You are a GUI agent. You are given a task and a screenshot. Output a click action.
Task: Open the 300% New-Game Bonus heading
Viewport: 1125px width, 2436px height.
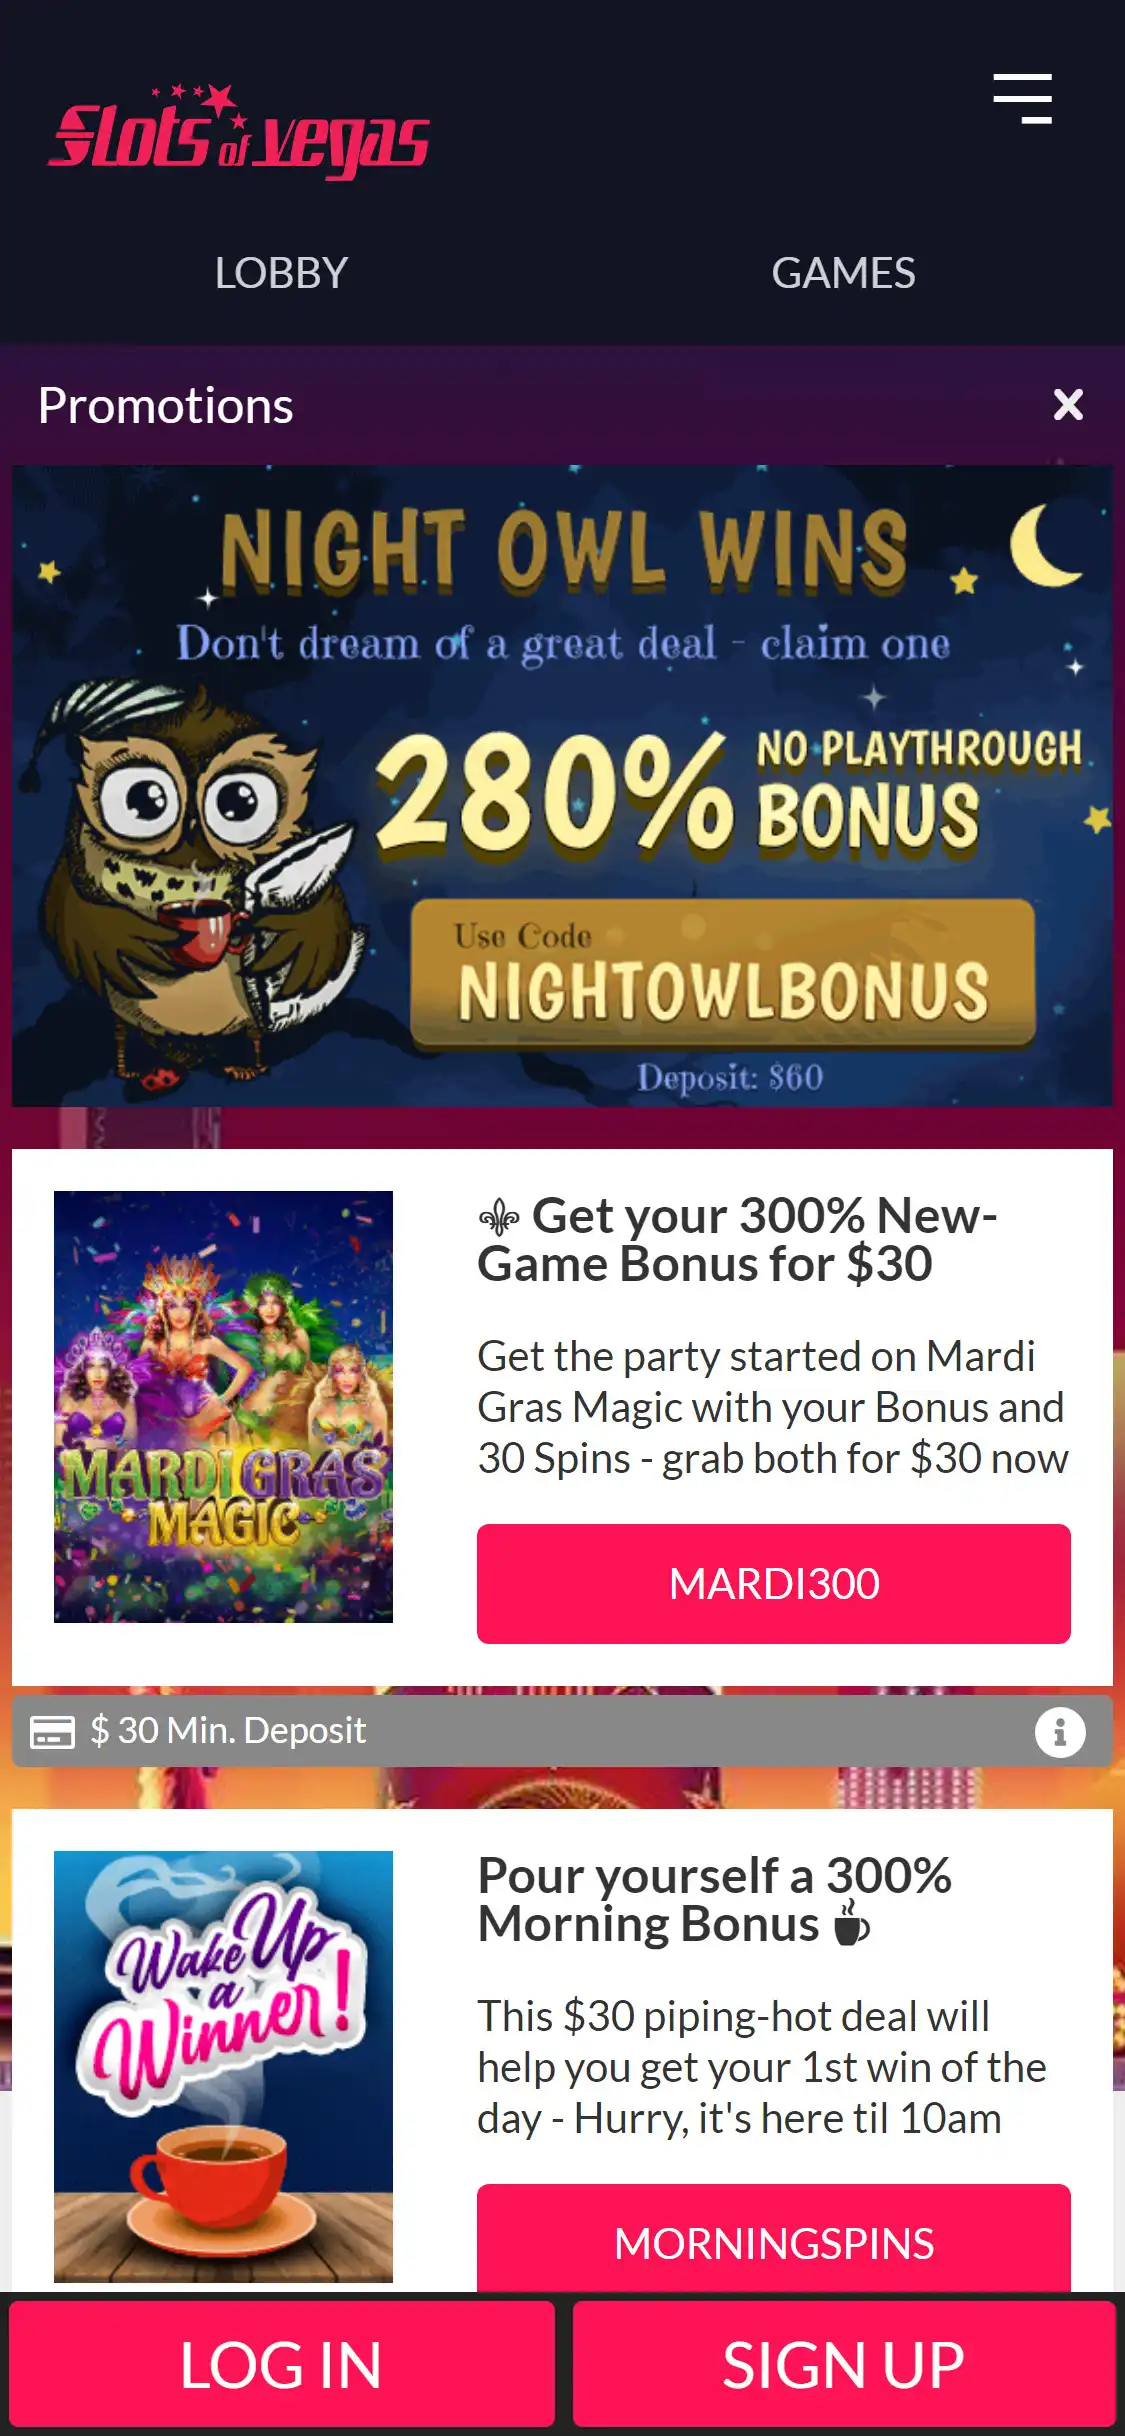[x=738, y=1240]
